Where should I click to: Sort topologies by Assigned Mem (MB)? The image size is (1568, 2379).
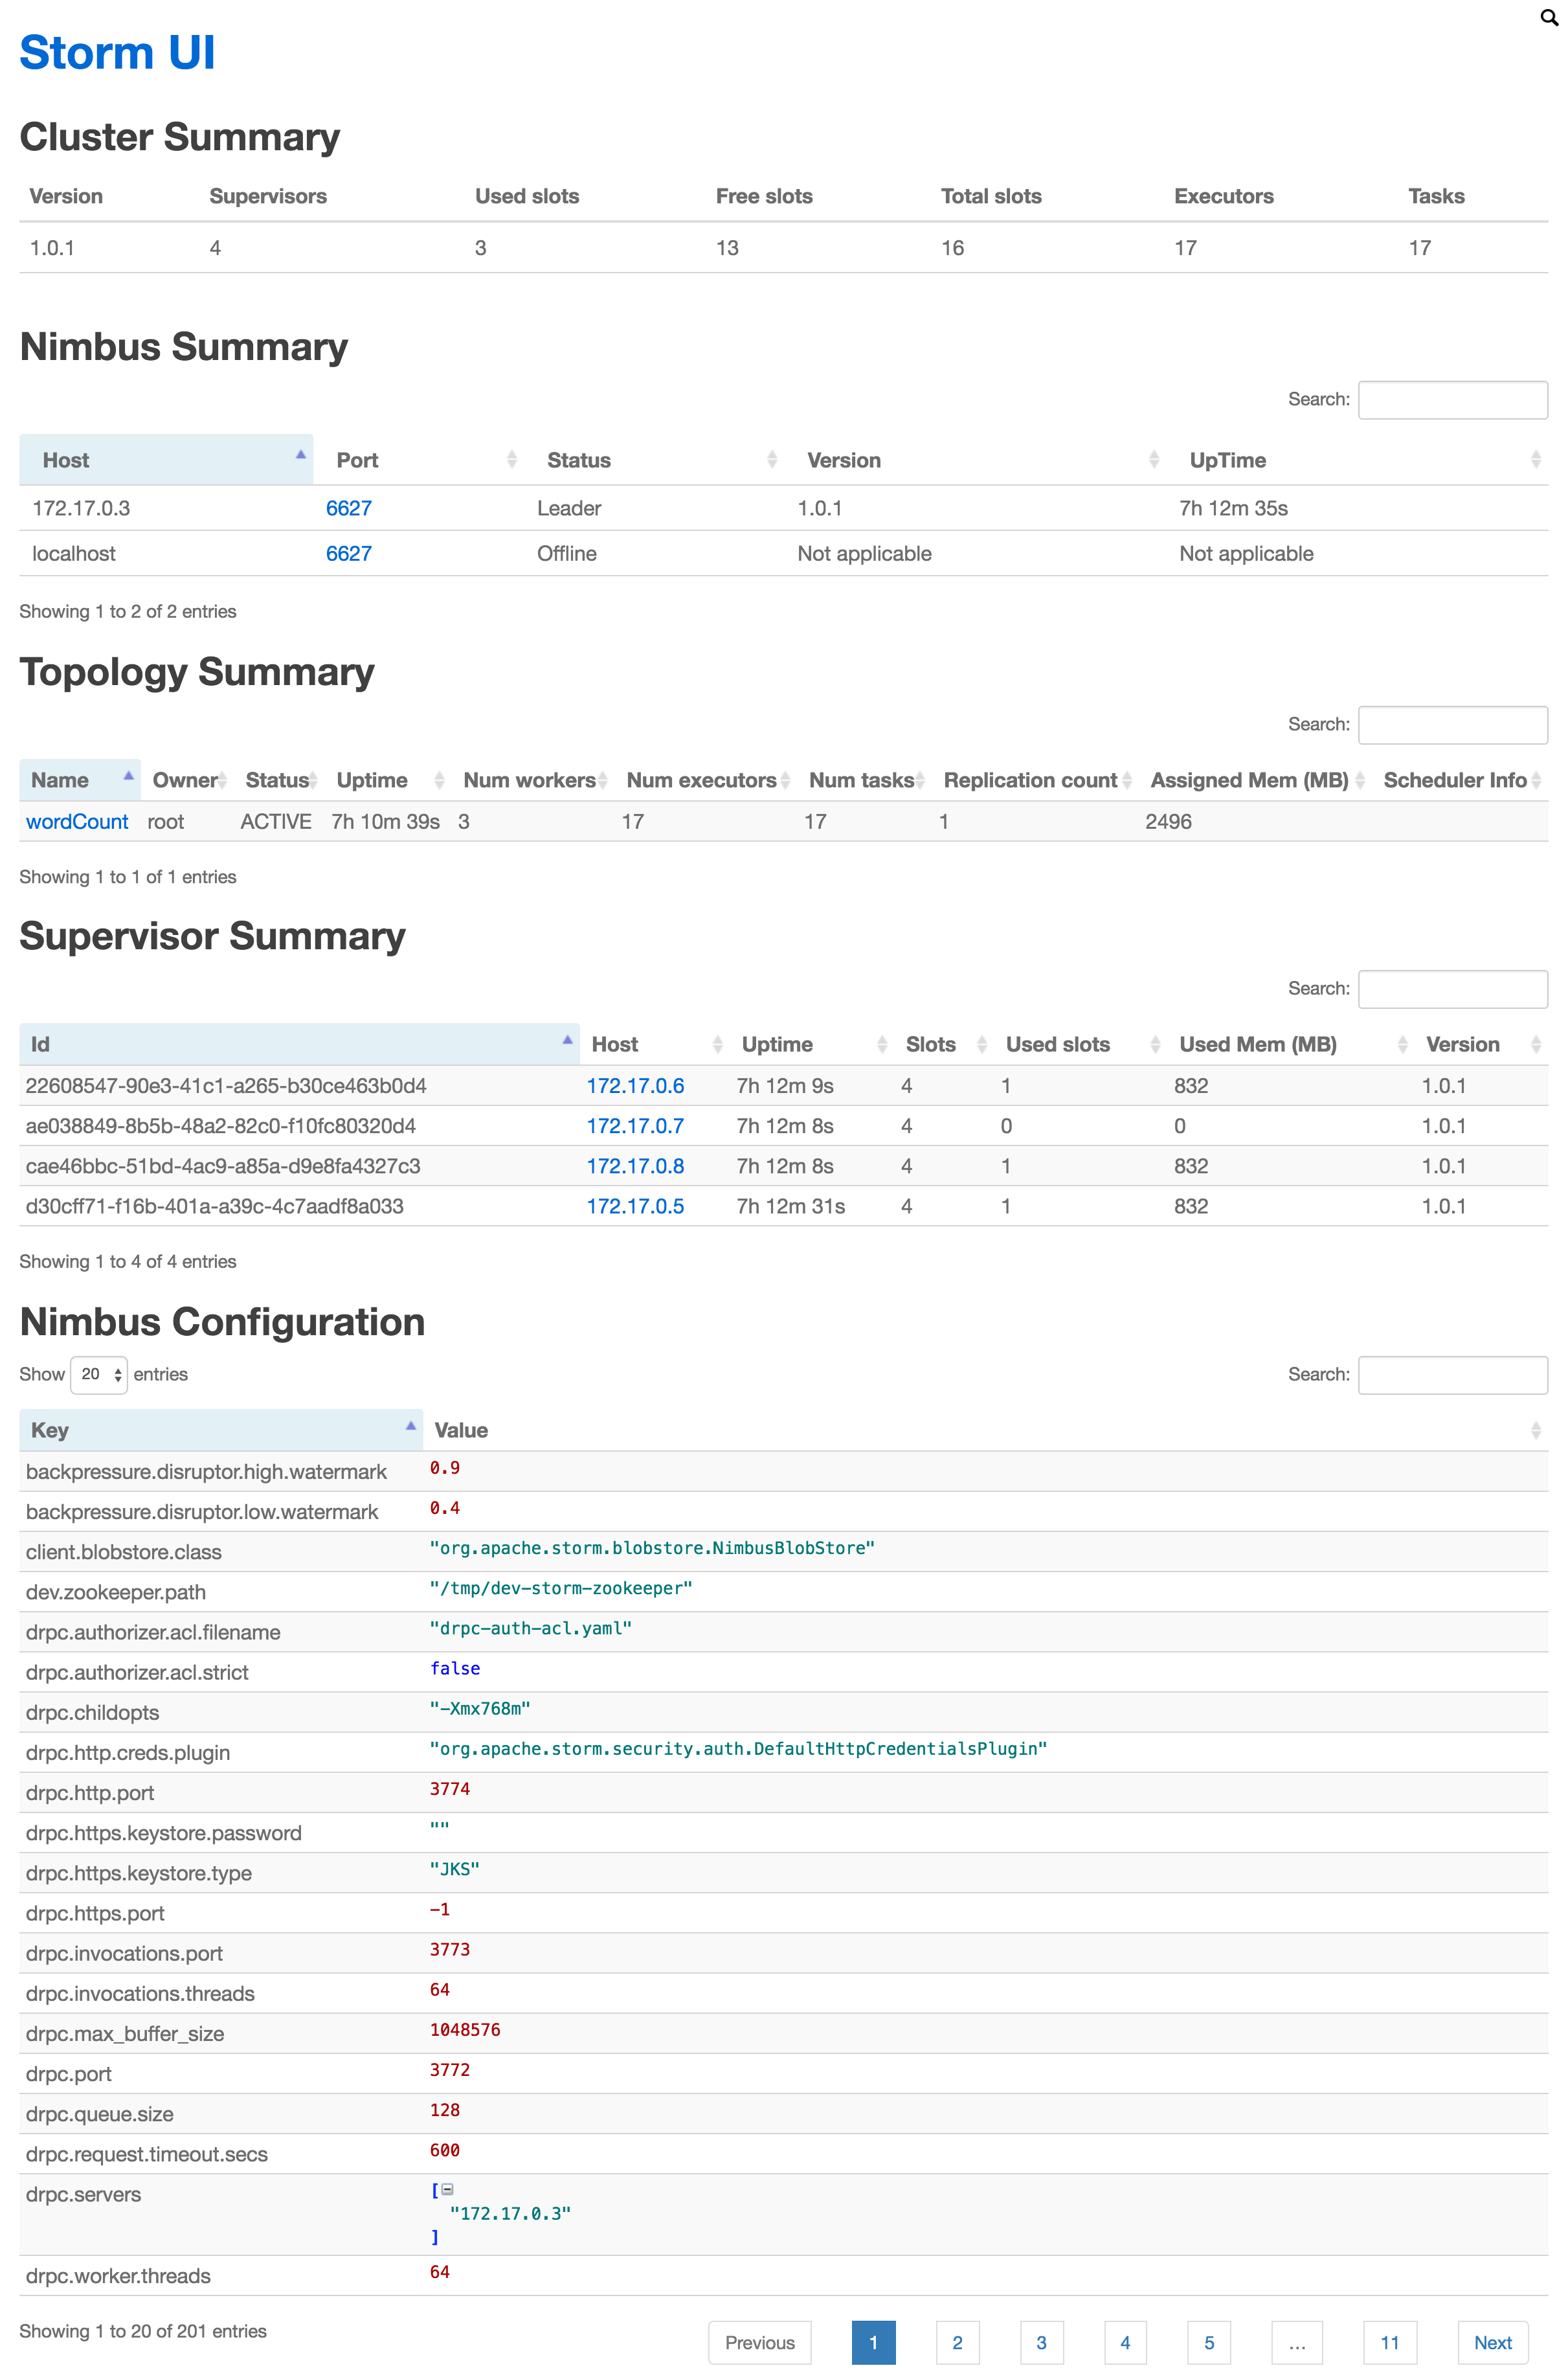tap(1256, 780)
